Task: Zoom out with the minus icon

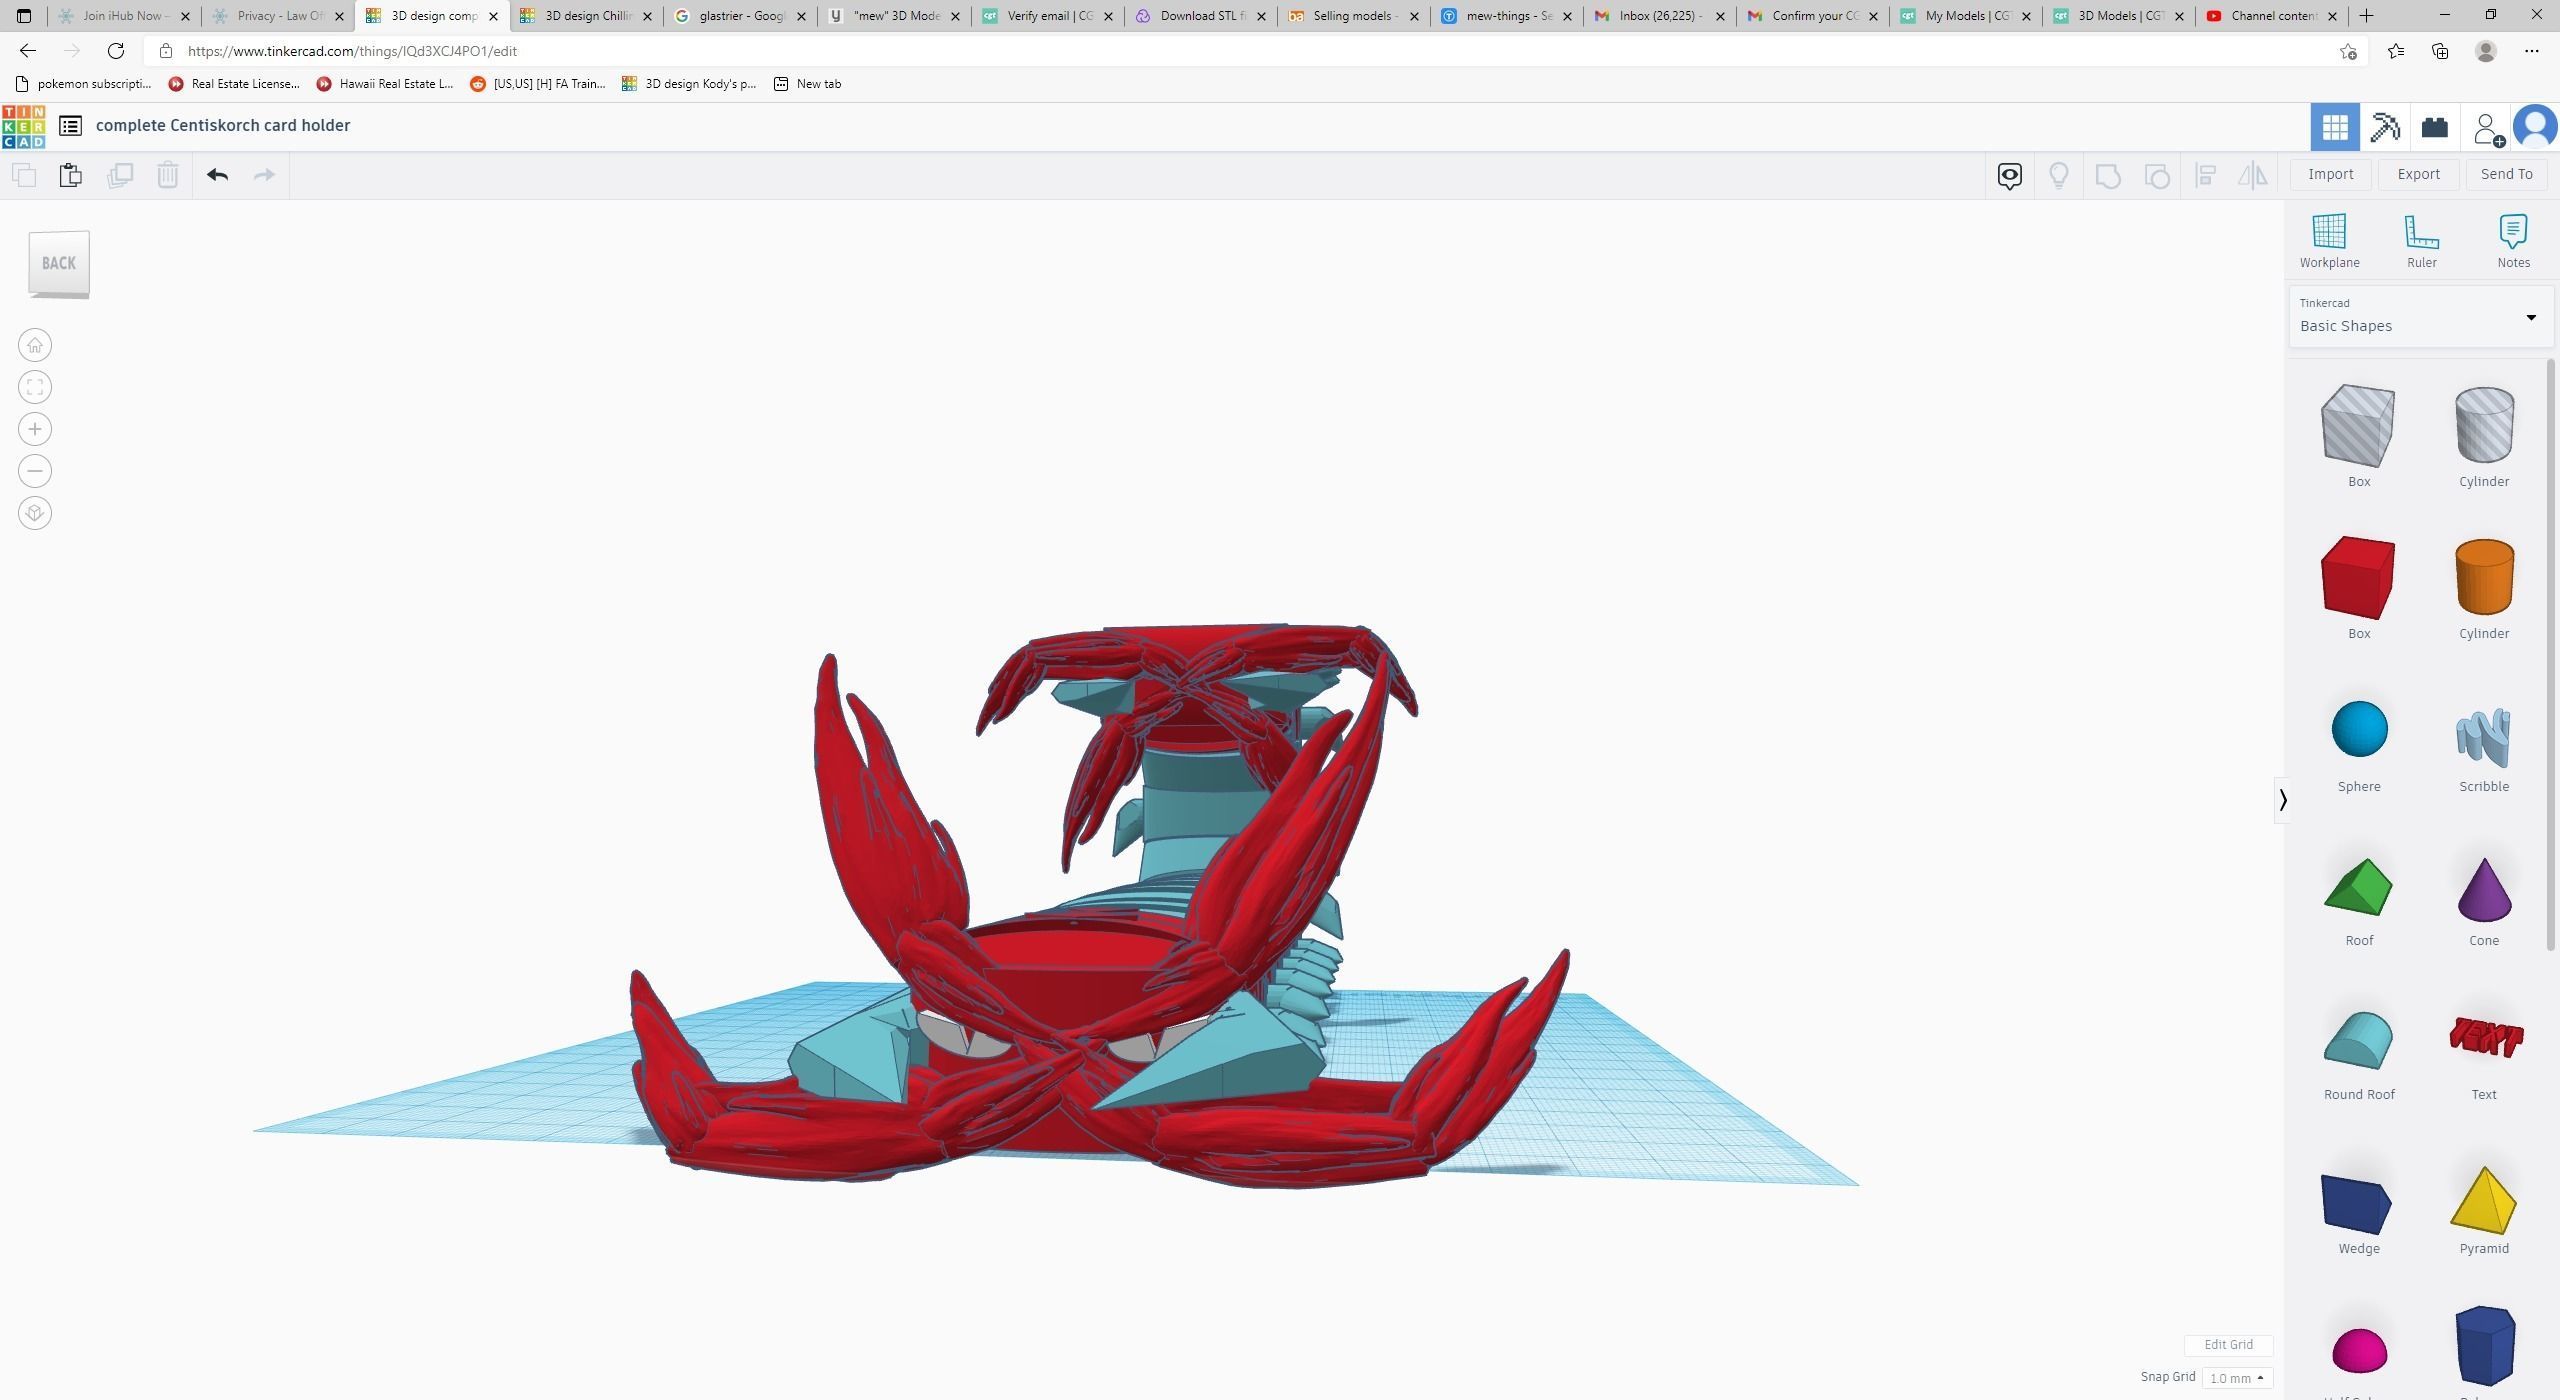Action: tap(35, 472)
